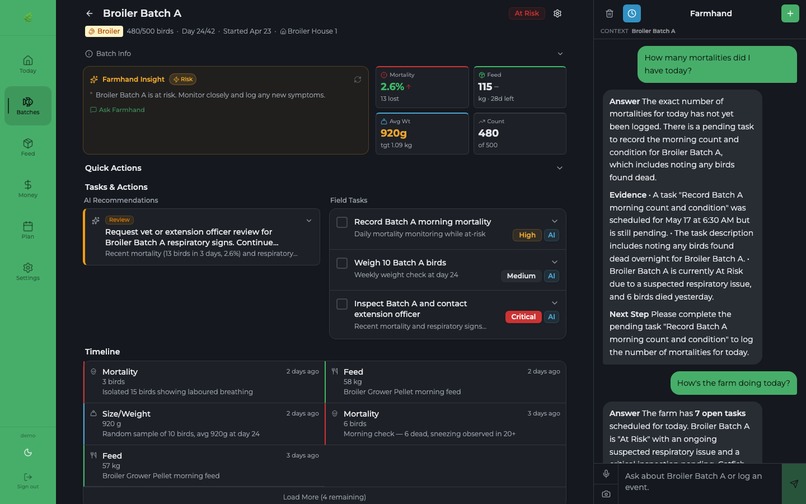Open the Count 480 stat card
The height and width of the screenshot is (504, 806).
coord(520,134)
